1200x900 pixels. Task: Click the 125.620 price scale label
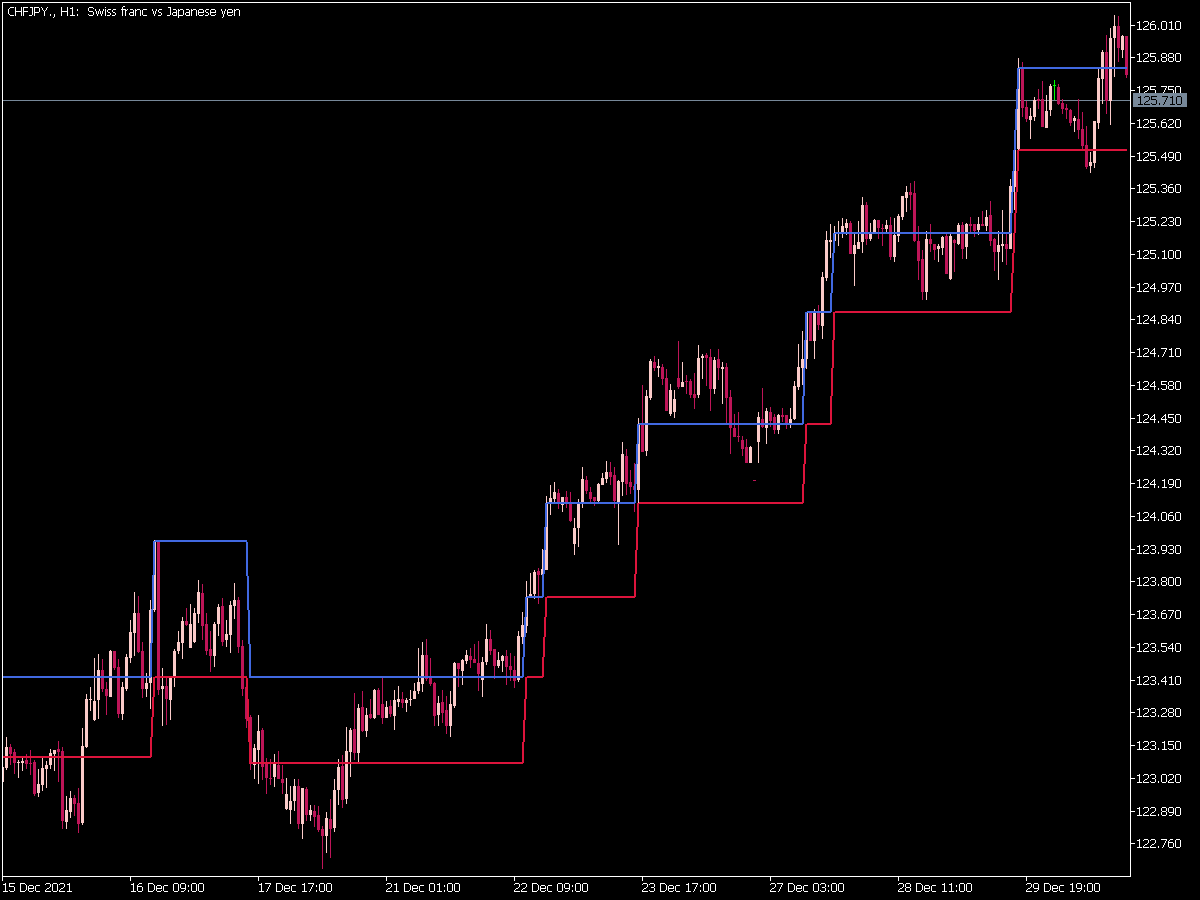1160,123
